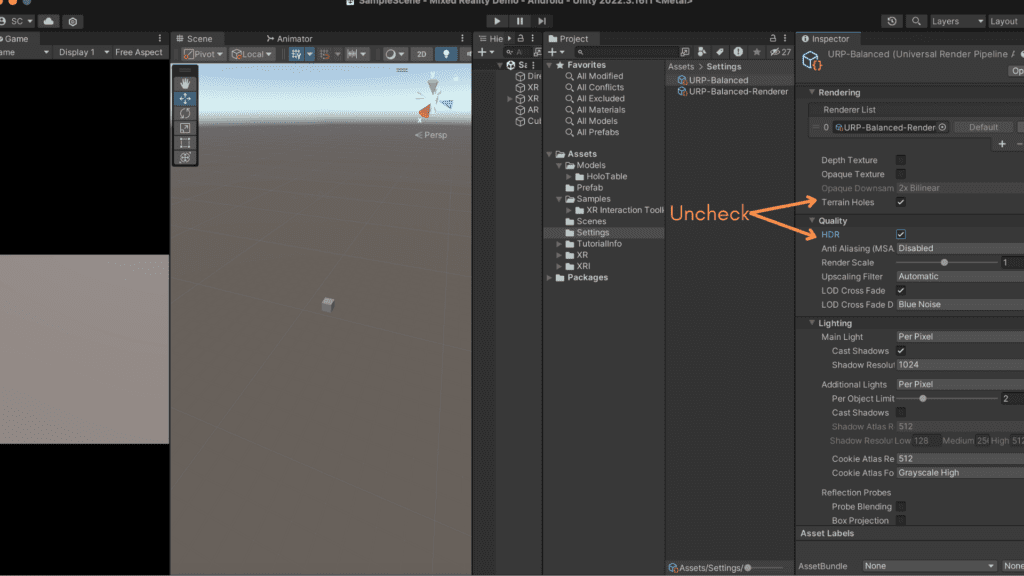Image resolution: width=1024 pixels, height=576 pixels.
Task: Click the Layout button in the top-right corner
Action: tap(1004, 20)
